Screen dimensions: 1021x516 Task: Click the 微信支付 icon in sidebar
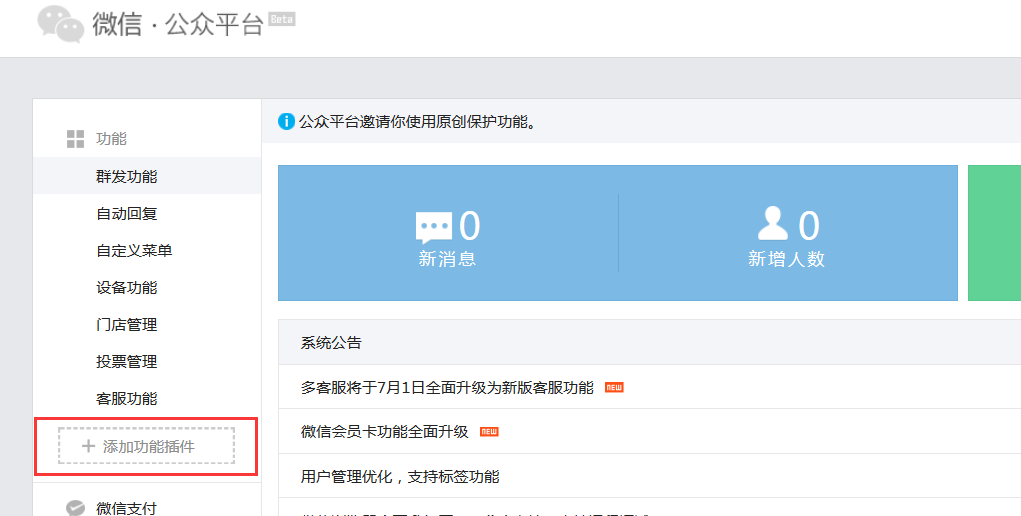75,508
